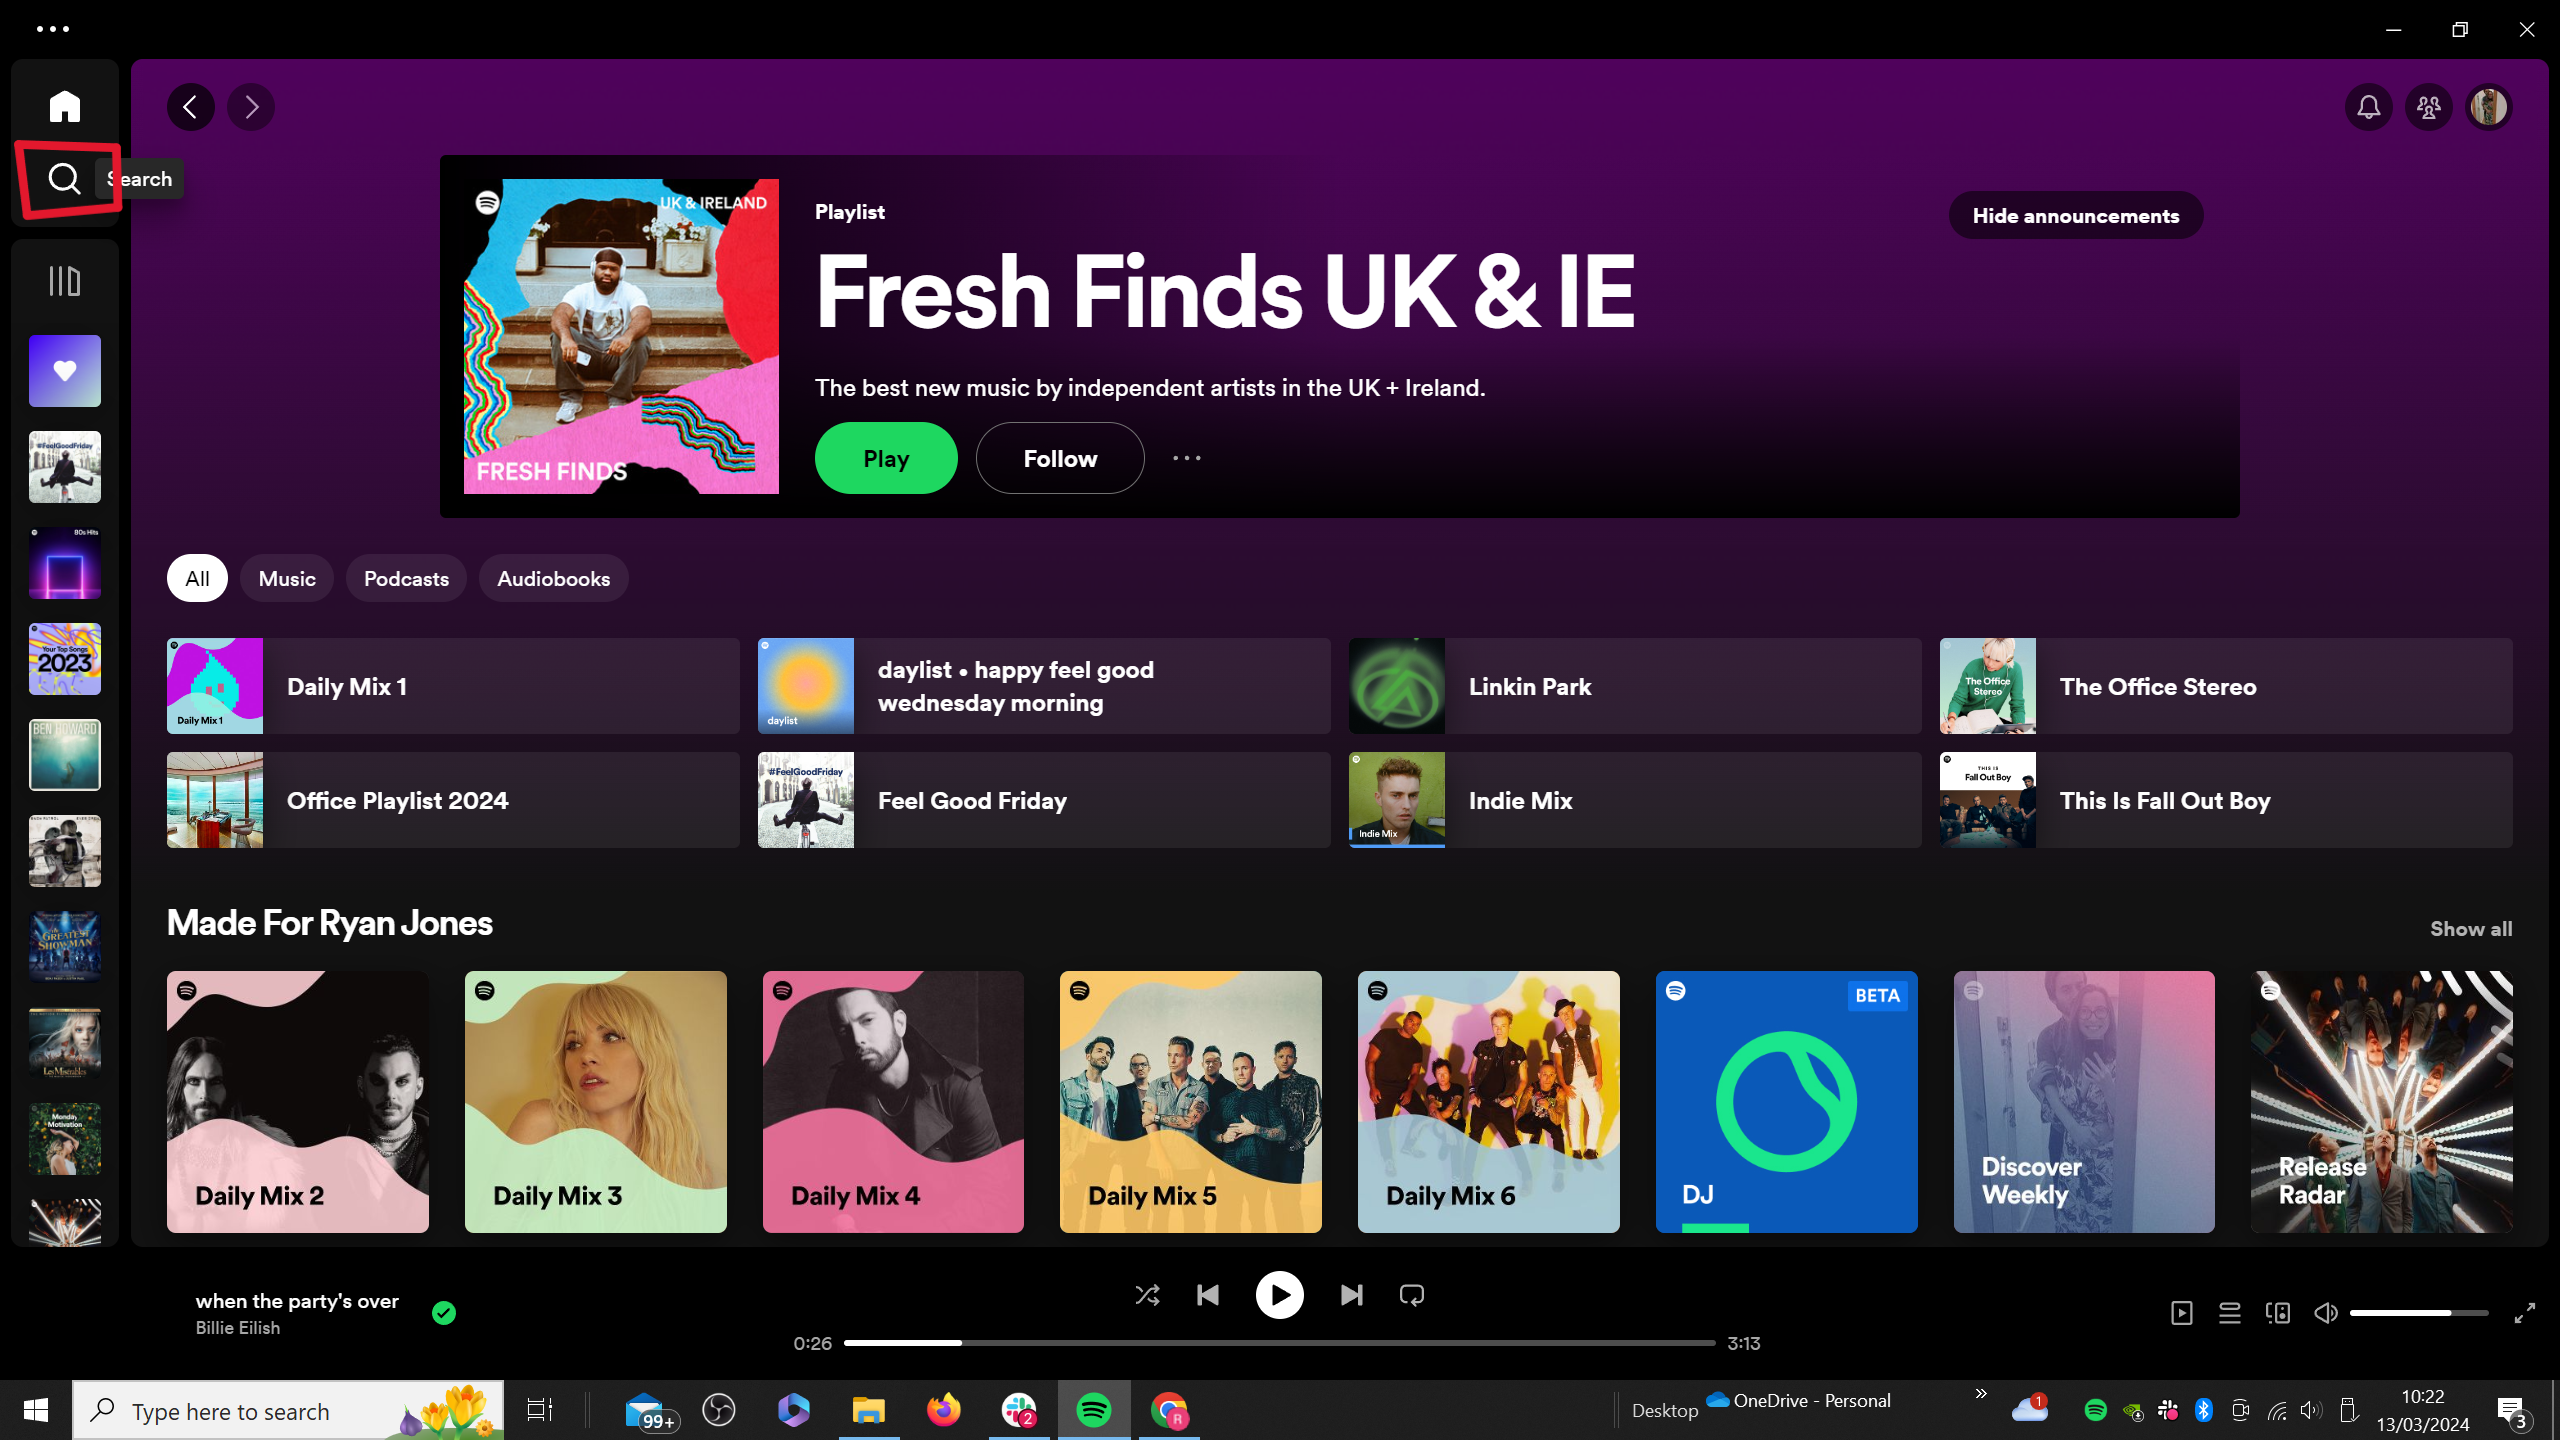Open Discover Weekly card
The width and height of the screenshot is (2560, 1440).
click(x=2084, y=1102)
